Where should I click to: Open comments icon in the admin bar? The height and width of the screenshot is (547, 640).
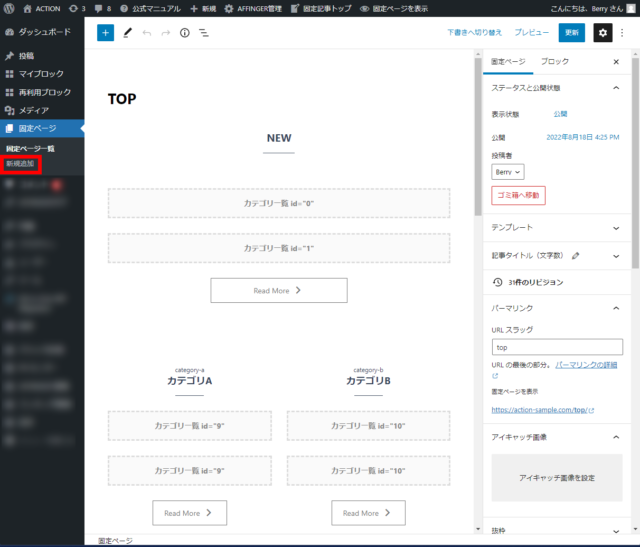click(100, 8)
